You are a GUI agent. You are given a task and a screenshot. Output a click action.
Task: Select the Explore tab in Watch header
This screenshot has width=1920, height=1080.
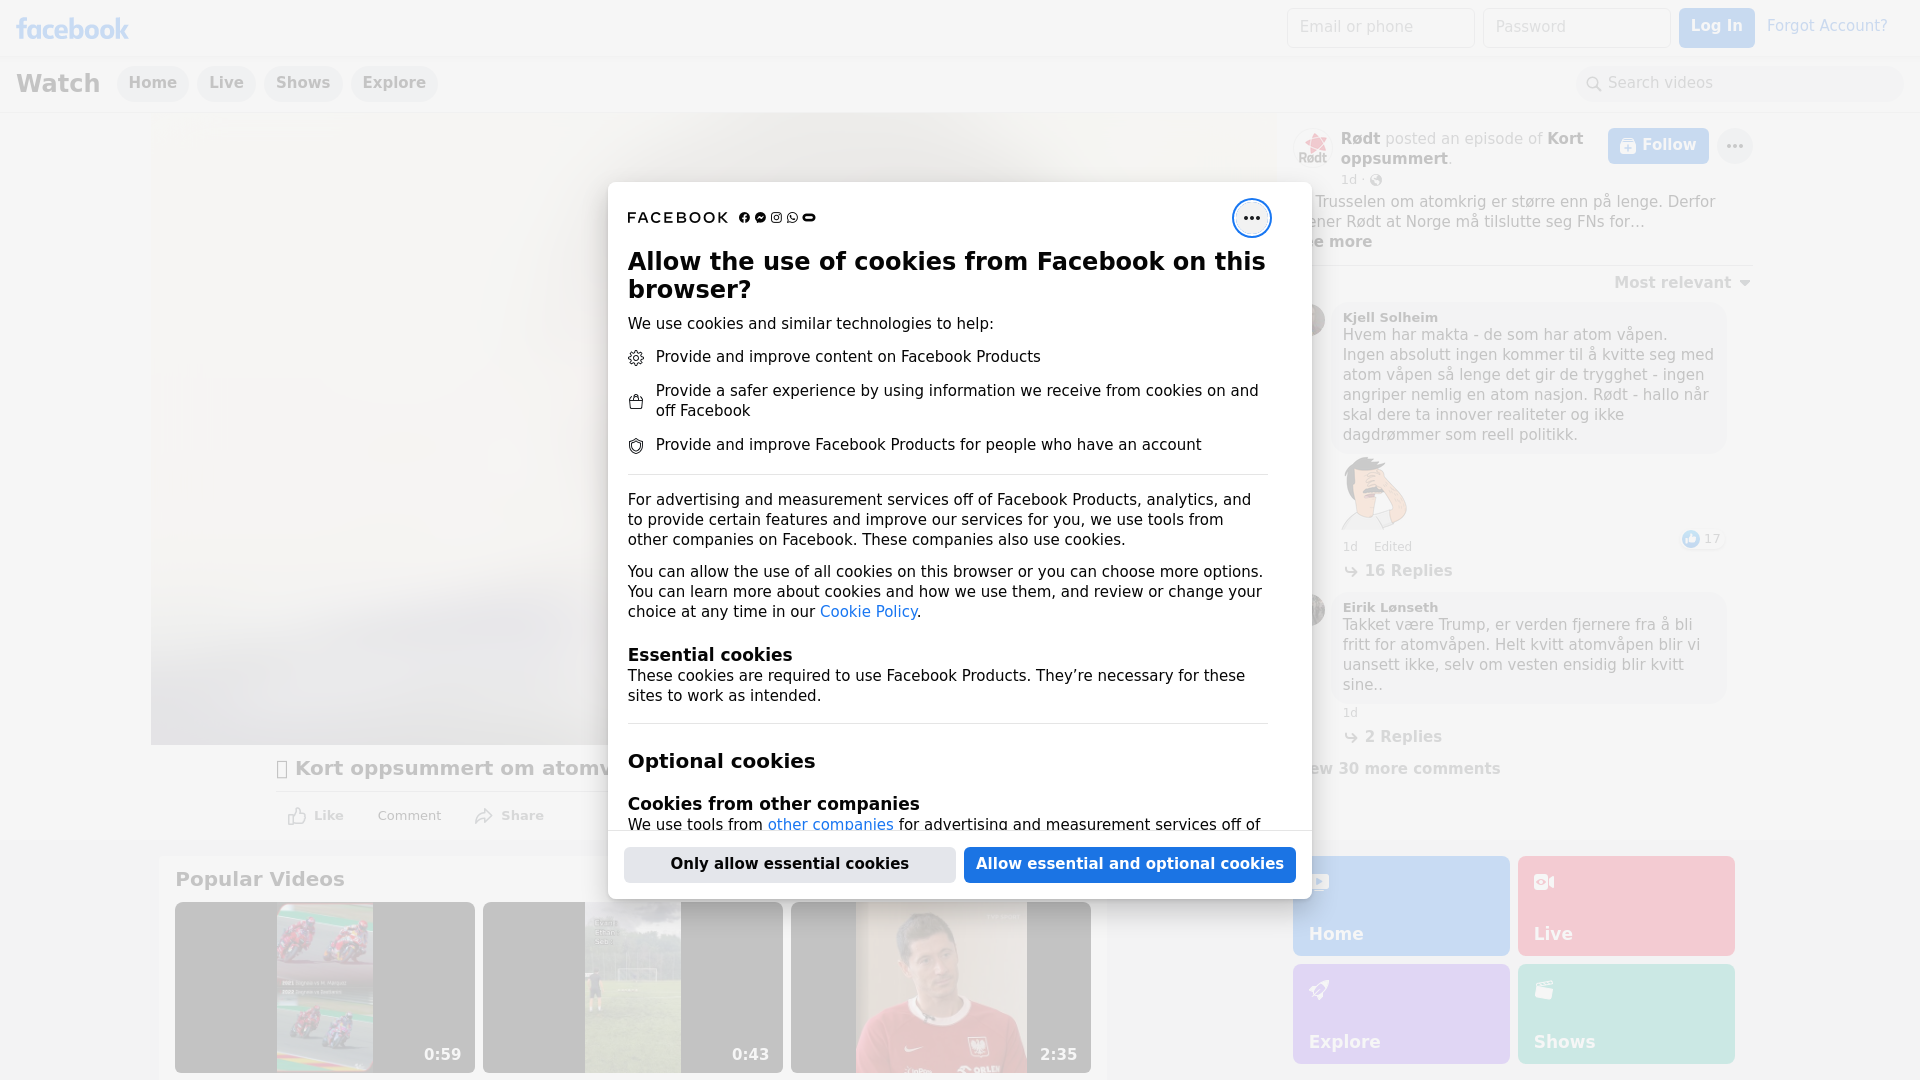394,84
